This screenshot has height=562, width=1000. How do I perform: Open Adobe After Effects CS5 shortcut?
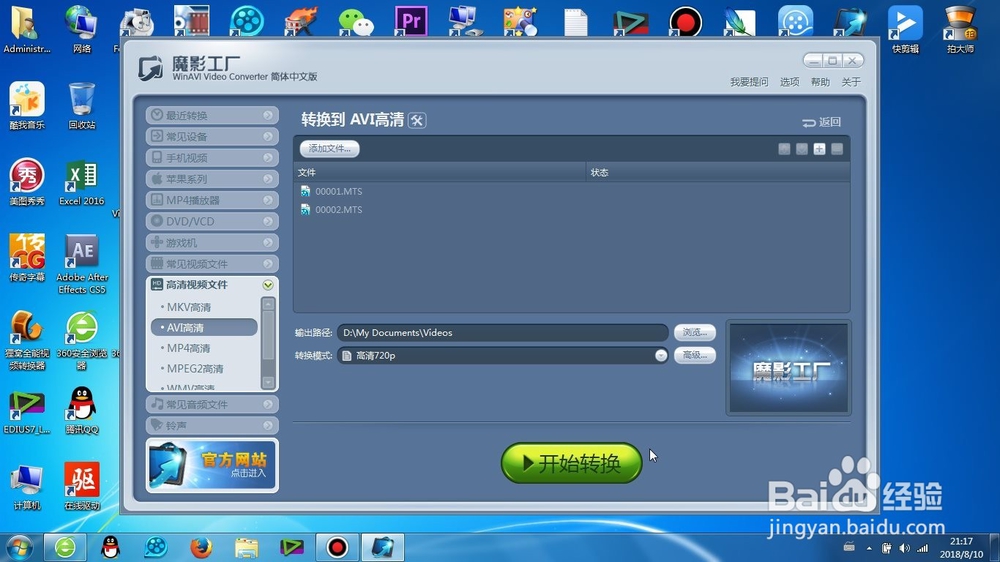[82, 263]
